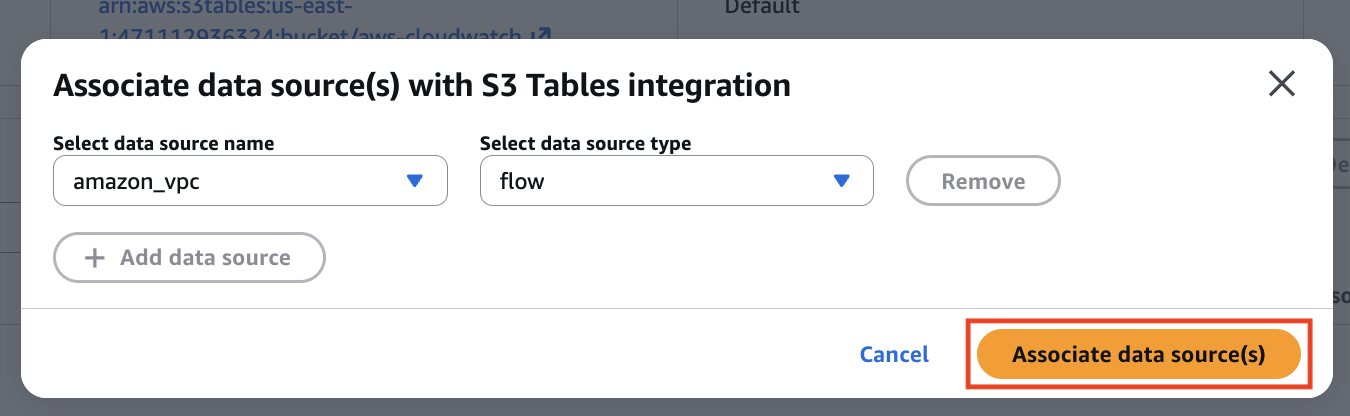Click the blue arrow in amazon_vpc dropdown
Screen dimensions: 1350x416
415,181
